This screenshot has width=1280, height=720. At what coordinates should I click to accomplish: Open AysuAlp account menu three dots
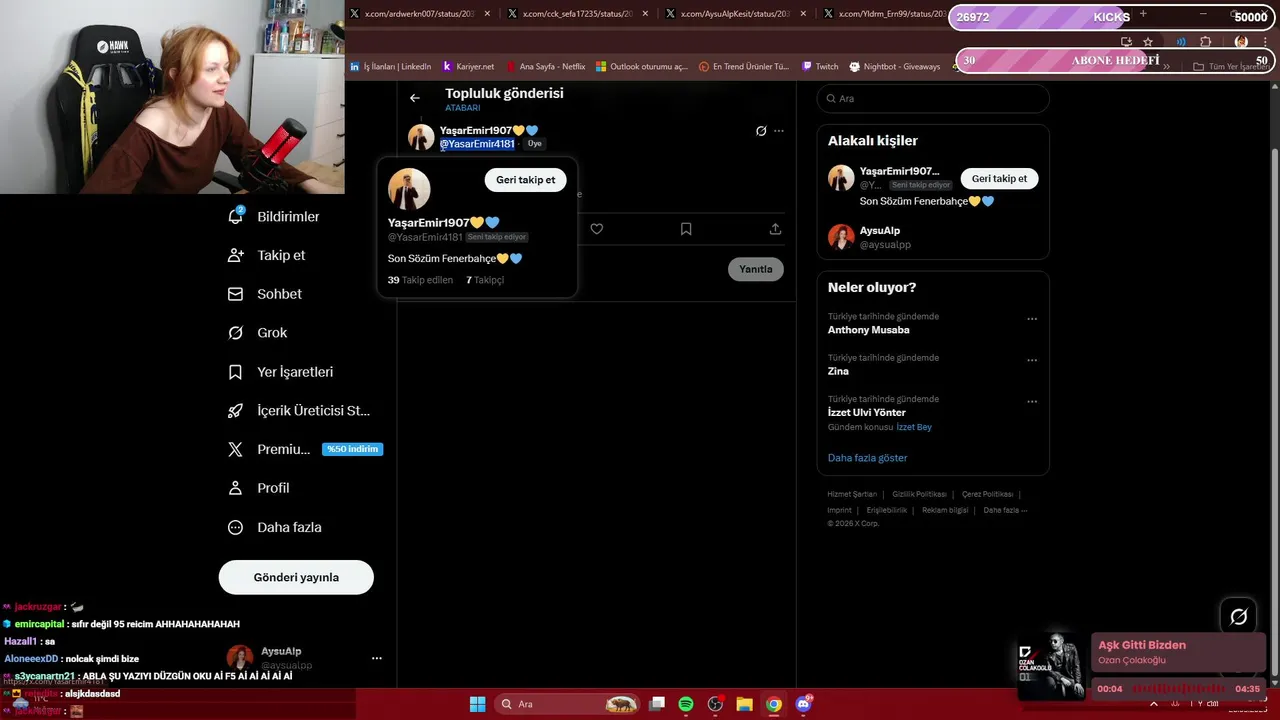(x=377, y=658)
